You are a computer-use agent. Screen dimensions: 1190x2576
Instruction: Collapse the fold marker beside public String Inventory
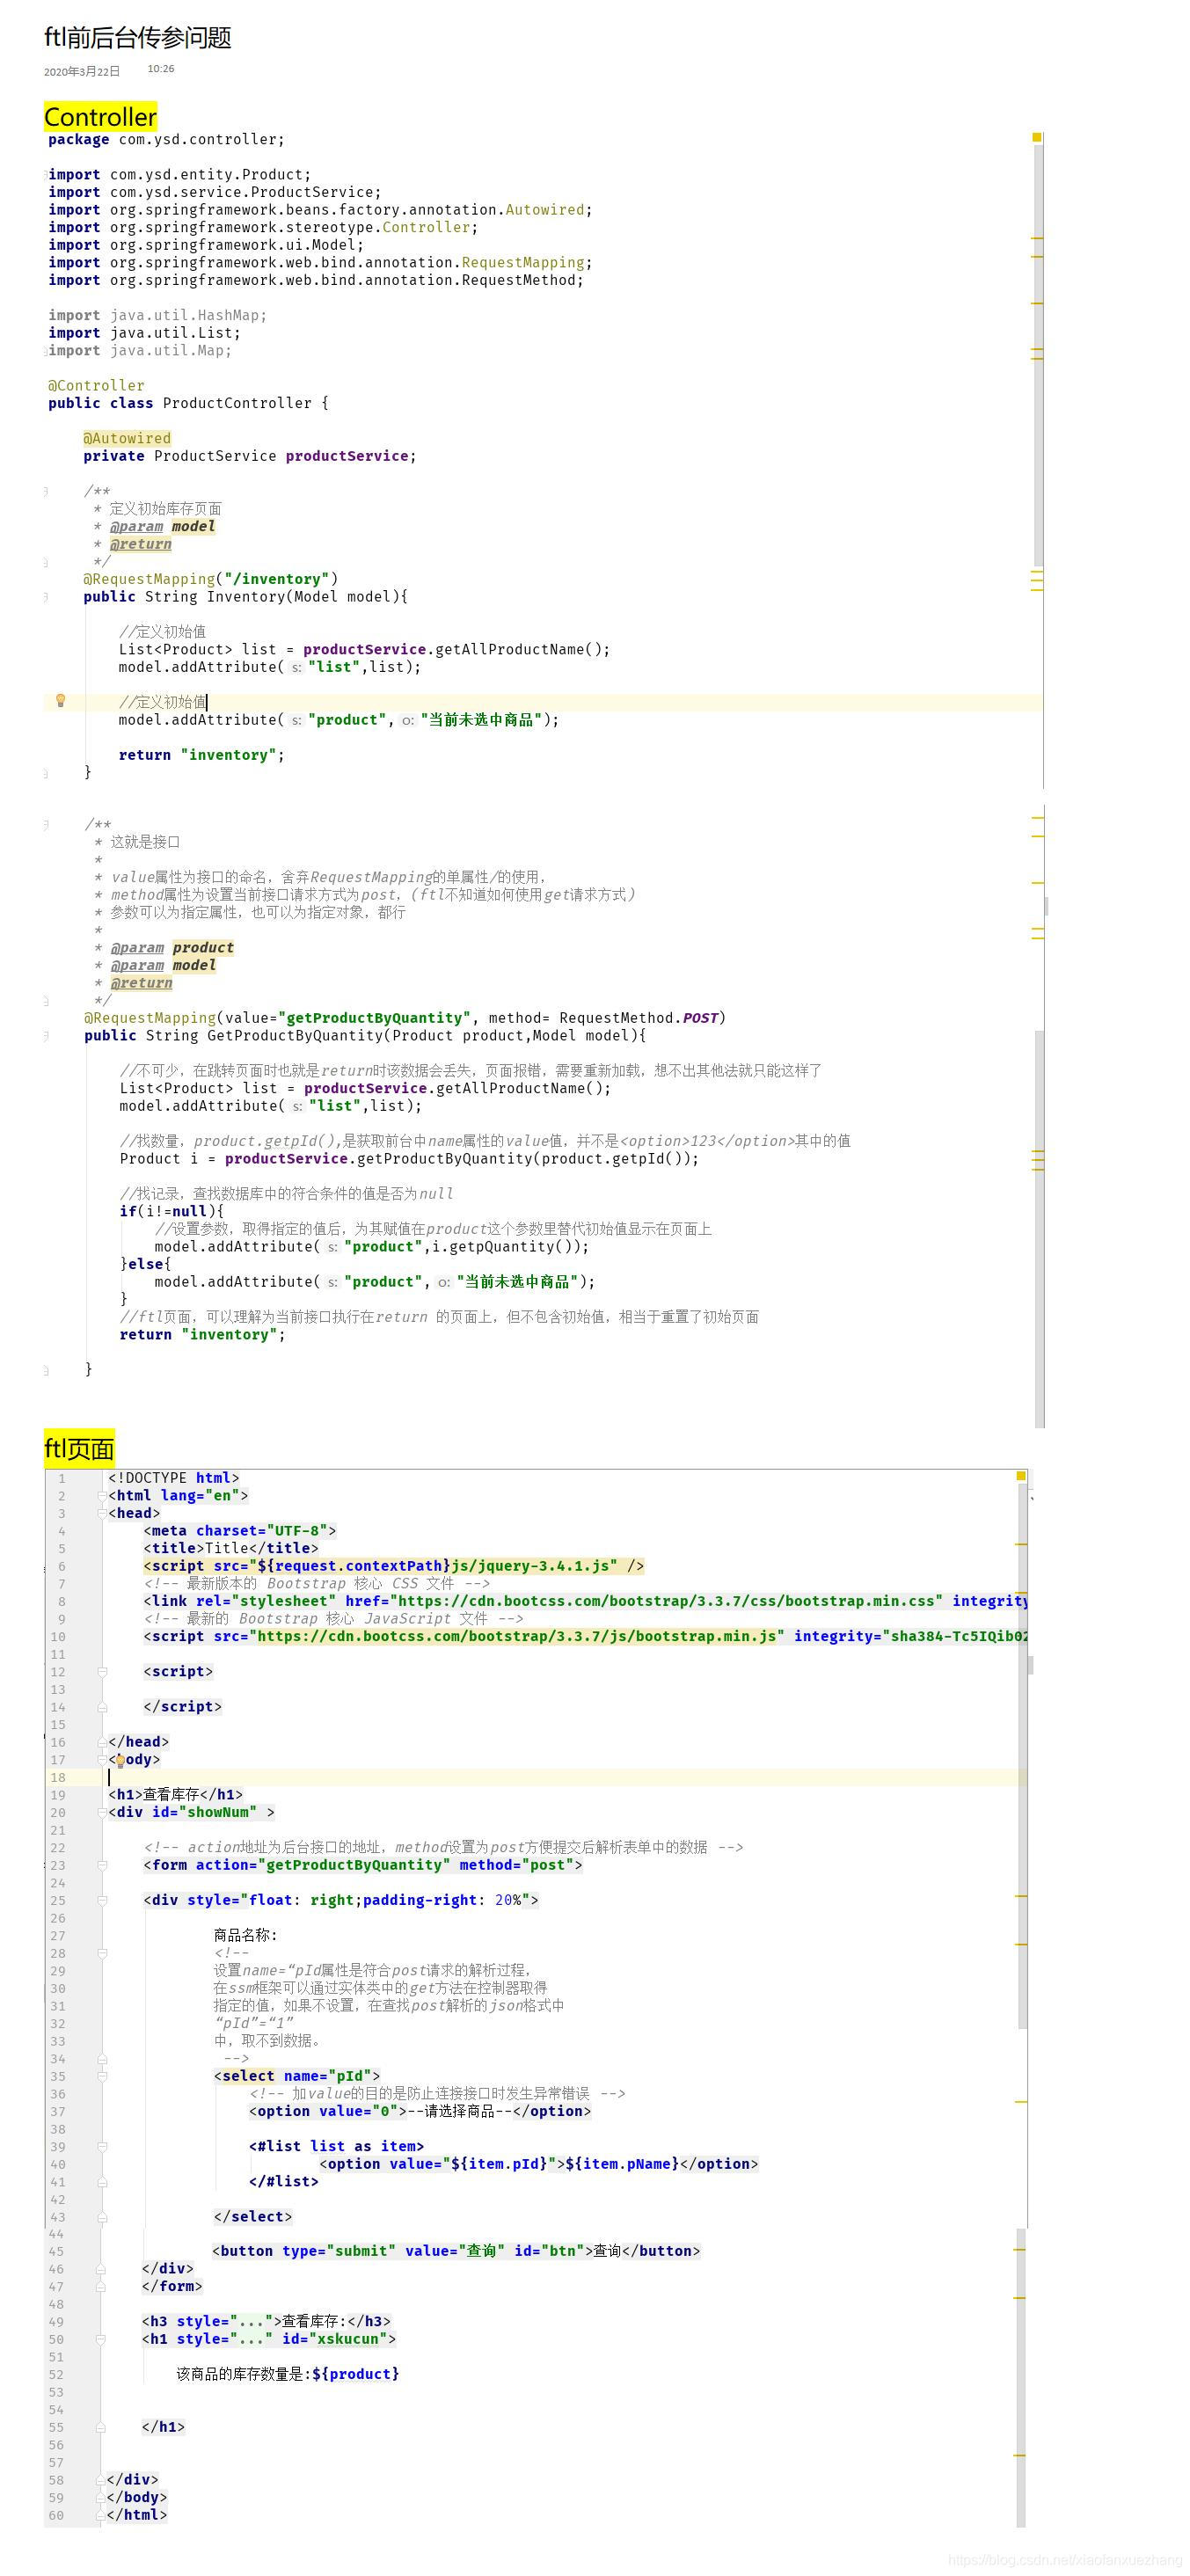[x=46, y=597]
